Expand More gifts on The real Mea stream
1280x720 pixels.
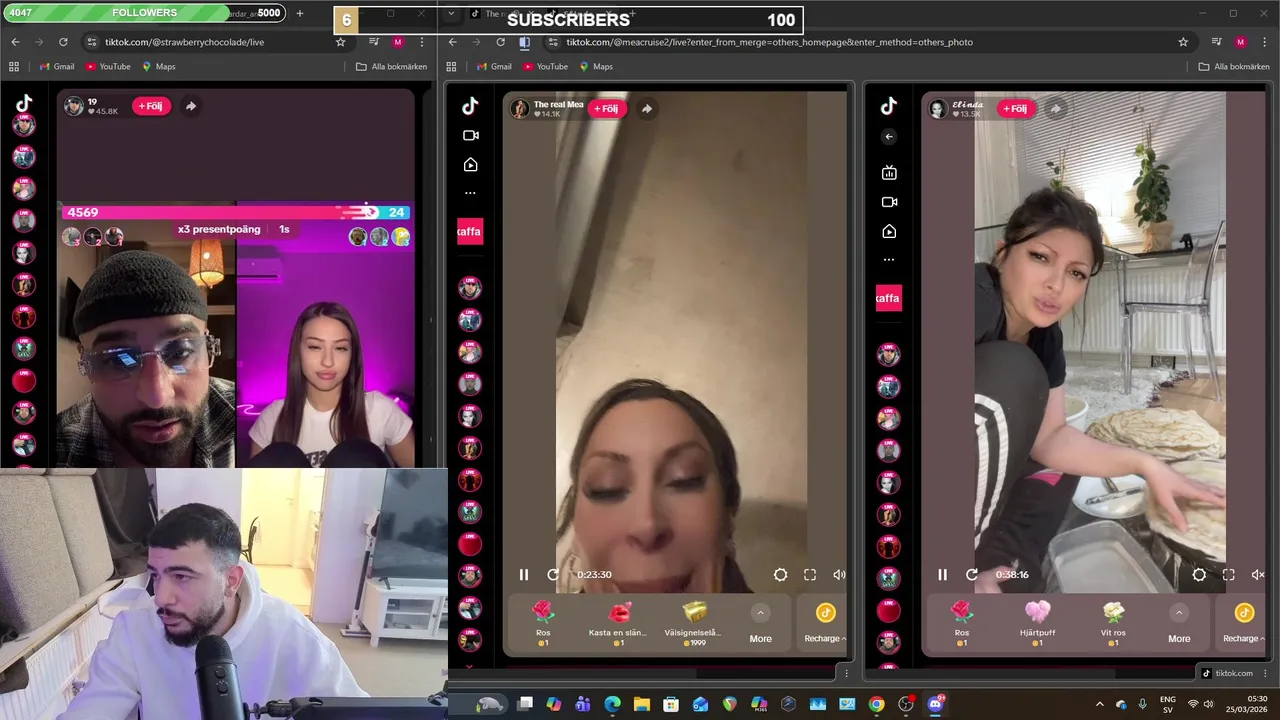[760, 625]
